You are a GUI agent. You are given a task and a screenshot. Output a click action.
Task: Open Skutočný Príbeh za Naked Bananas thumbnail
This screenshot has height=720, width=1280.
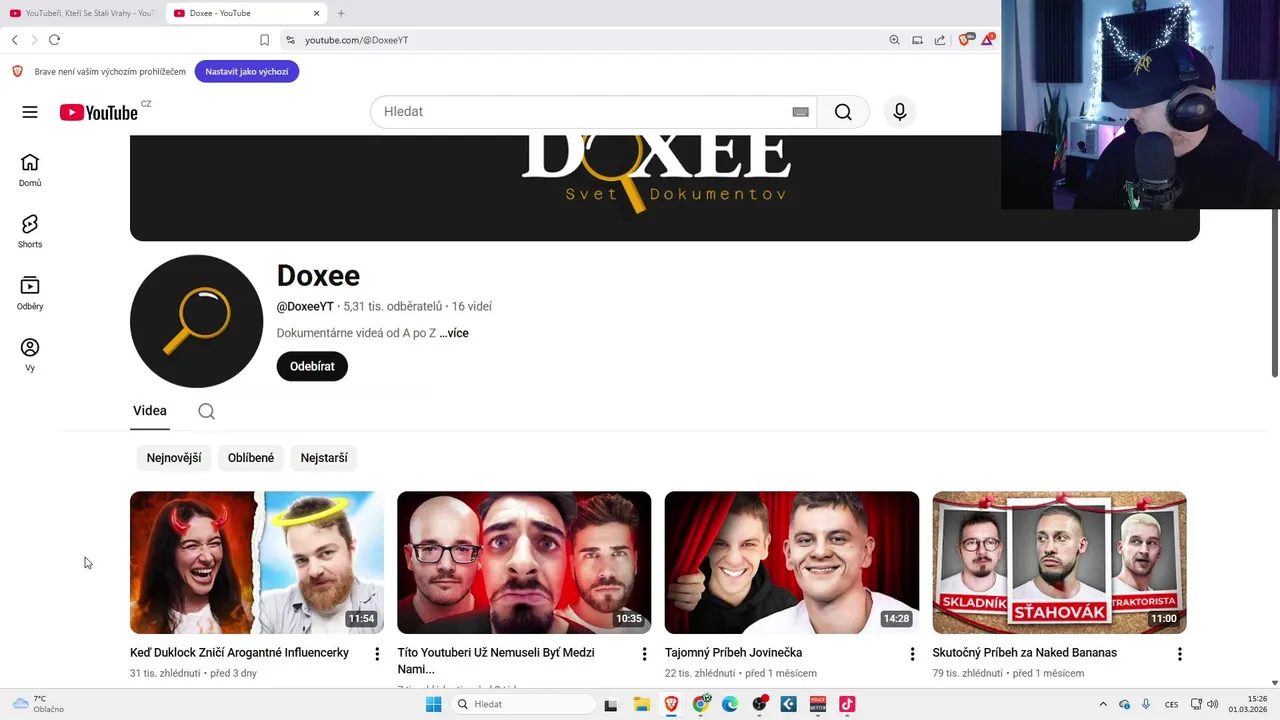click(x=1059, y=562)
